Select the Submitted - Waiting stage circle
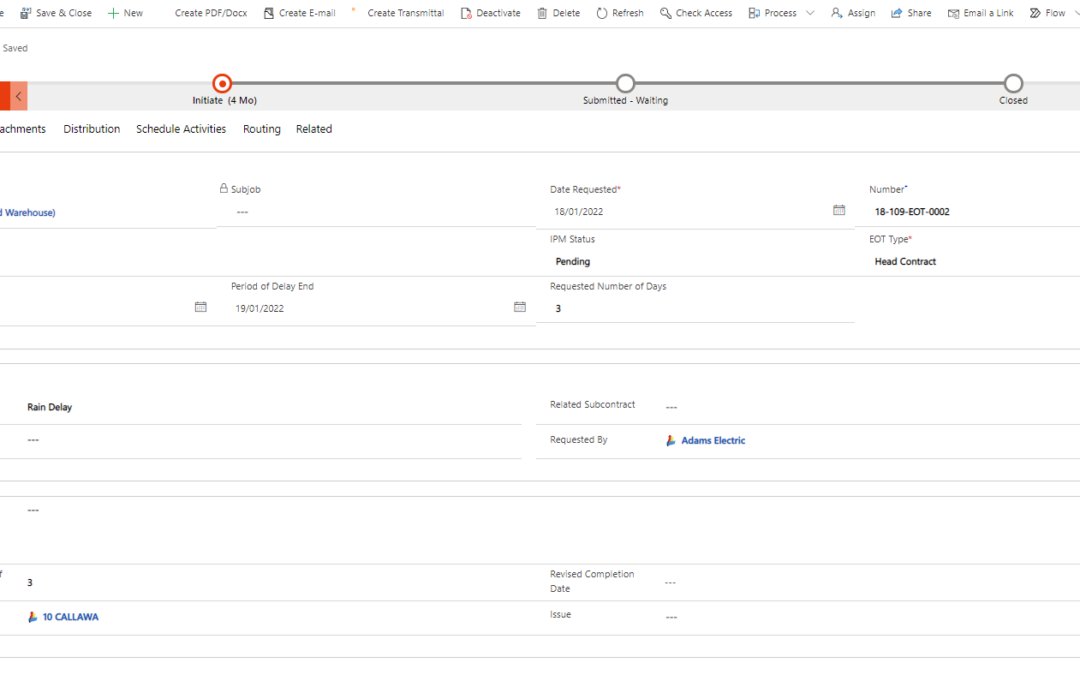 click(x=625, y=83)
